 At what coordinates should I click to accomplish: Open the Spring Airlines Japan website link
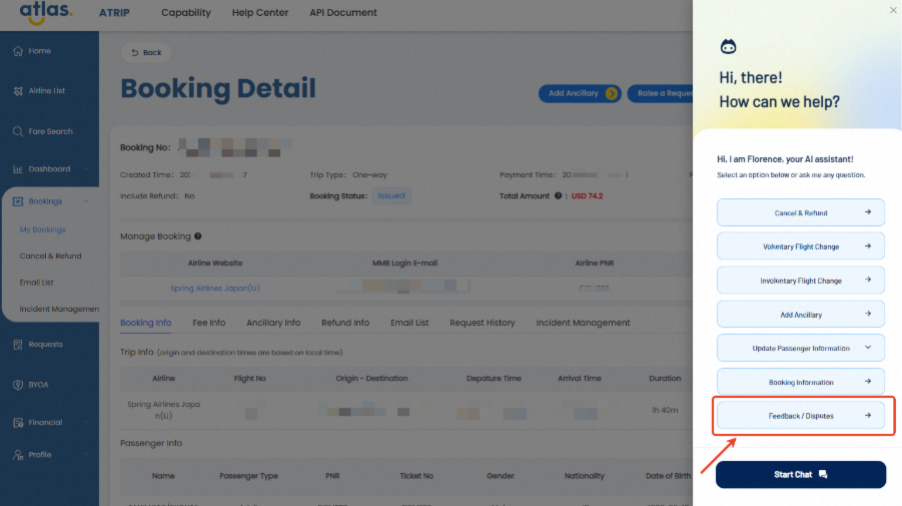(x=215, y=288)
